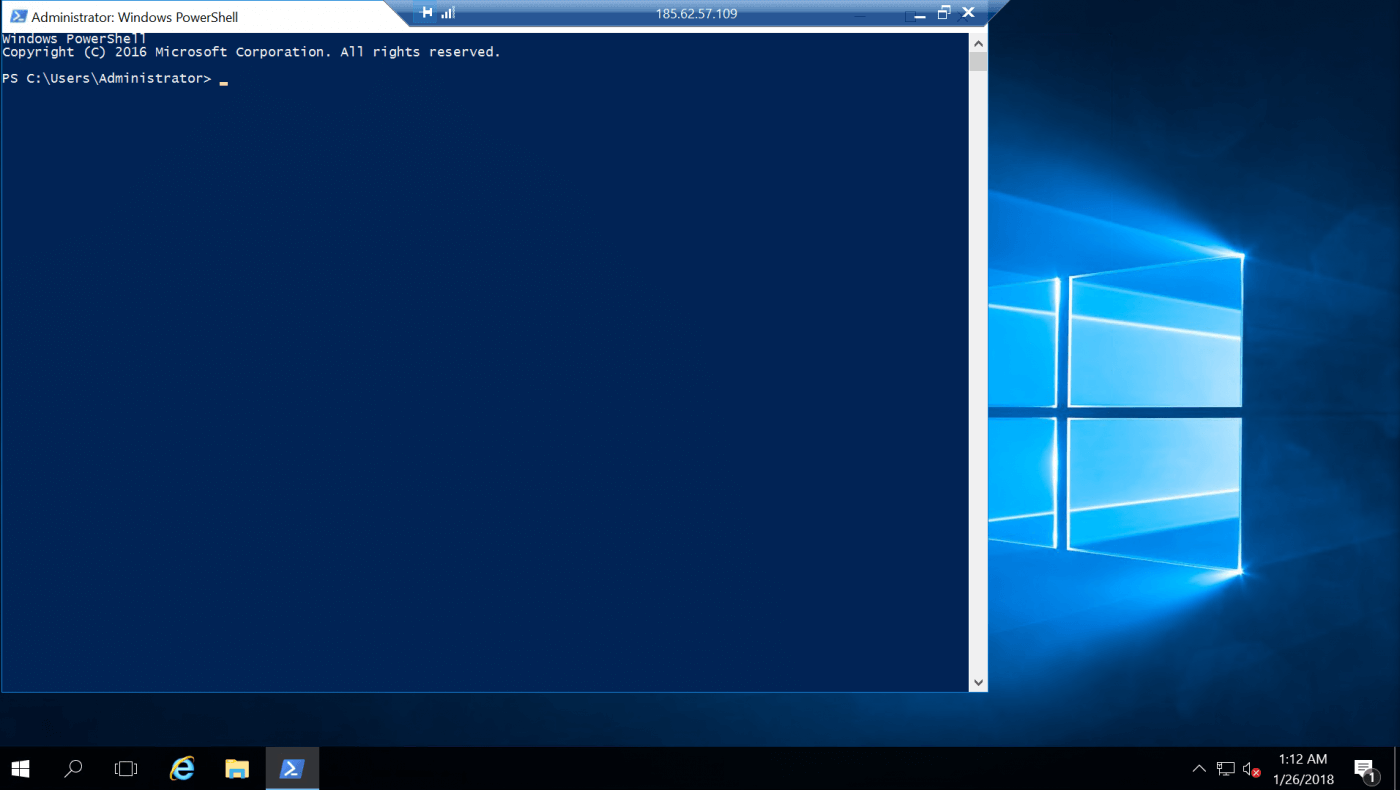1400x790 pixels.
Task: Click the scrollbar down arrow in PowerShell
Action: point(978,681)
